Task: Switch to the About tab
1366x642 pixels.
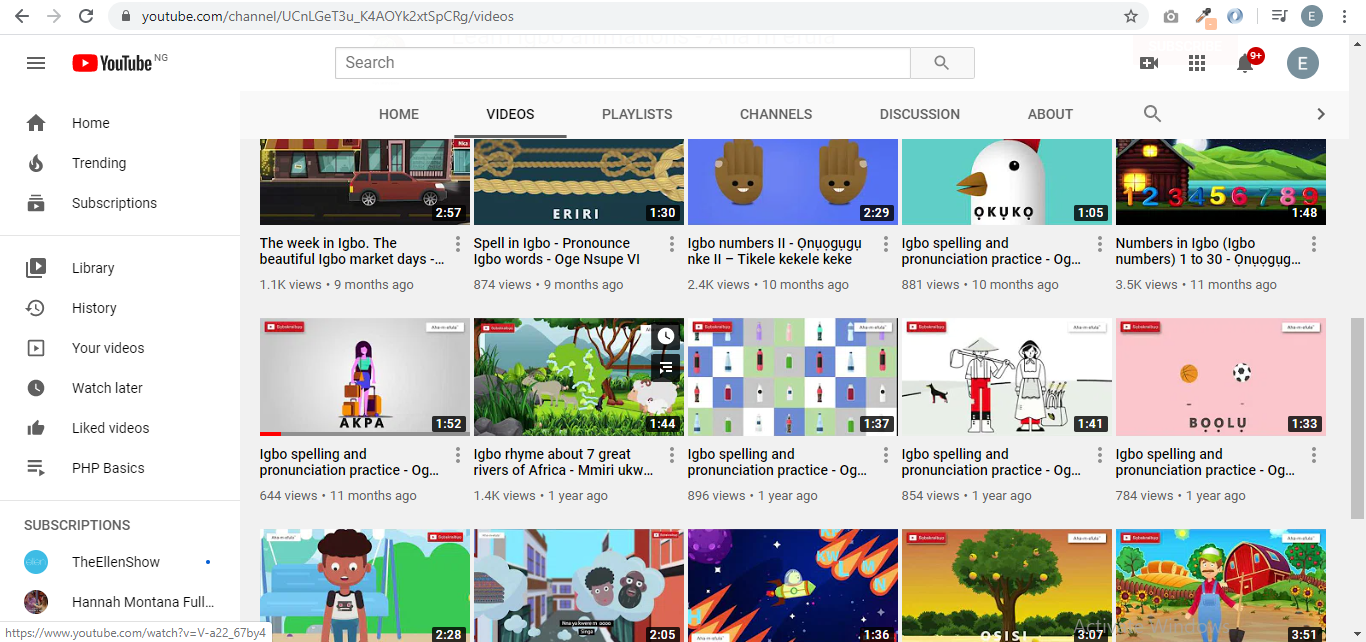Action: [1050, 114]
